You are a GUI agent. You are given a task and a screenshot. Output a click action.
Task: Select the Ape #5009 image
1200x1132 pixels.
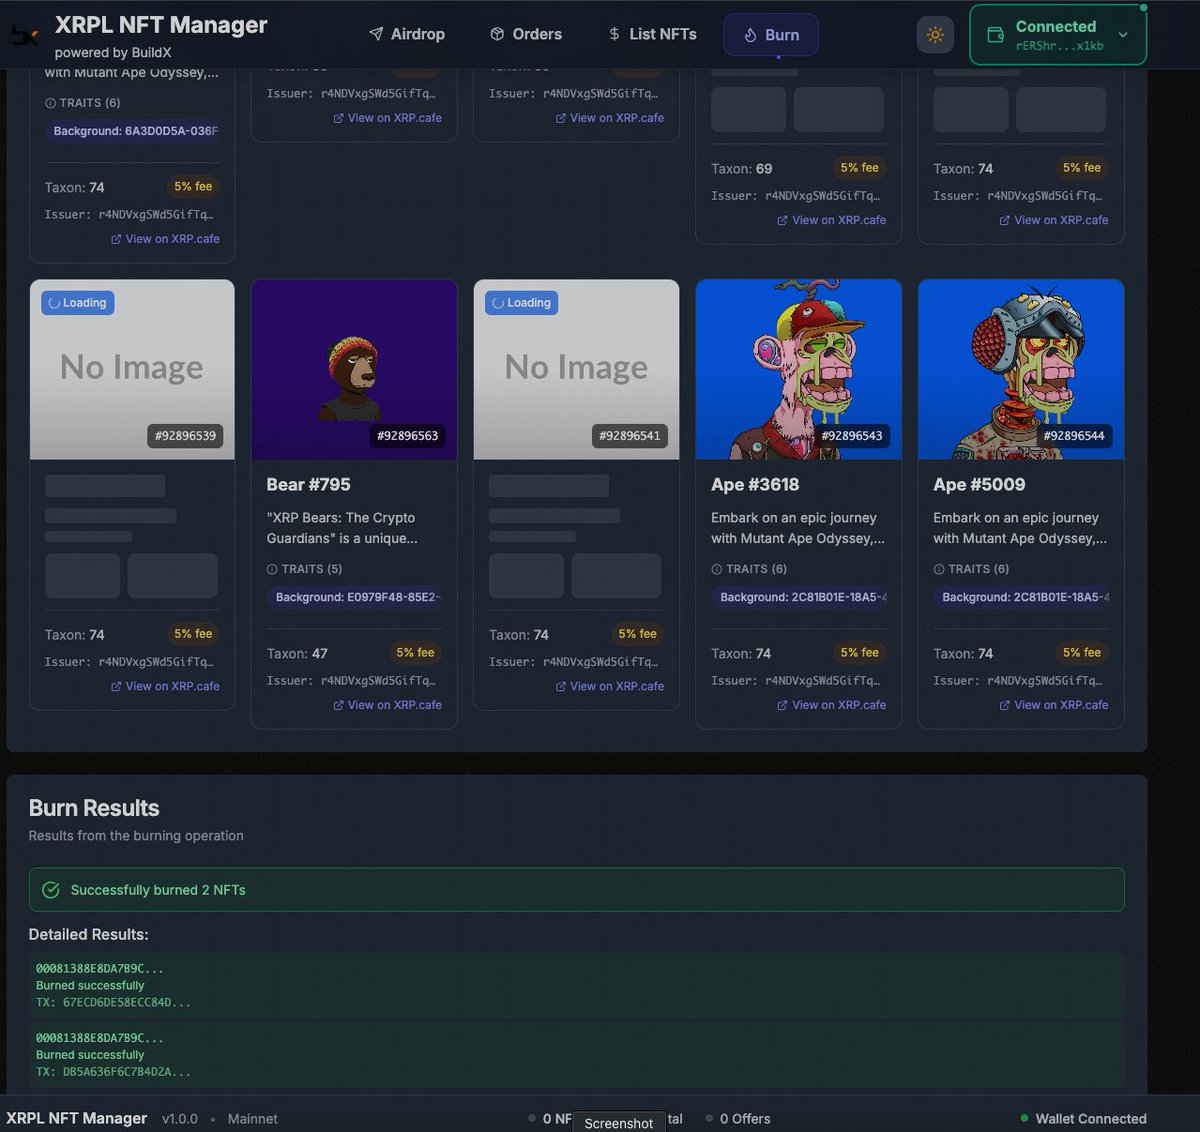pyautogui.click(x=1021, y=369)
